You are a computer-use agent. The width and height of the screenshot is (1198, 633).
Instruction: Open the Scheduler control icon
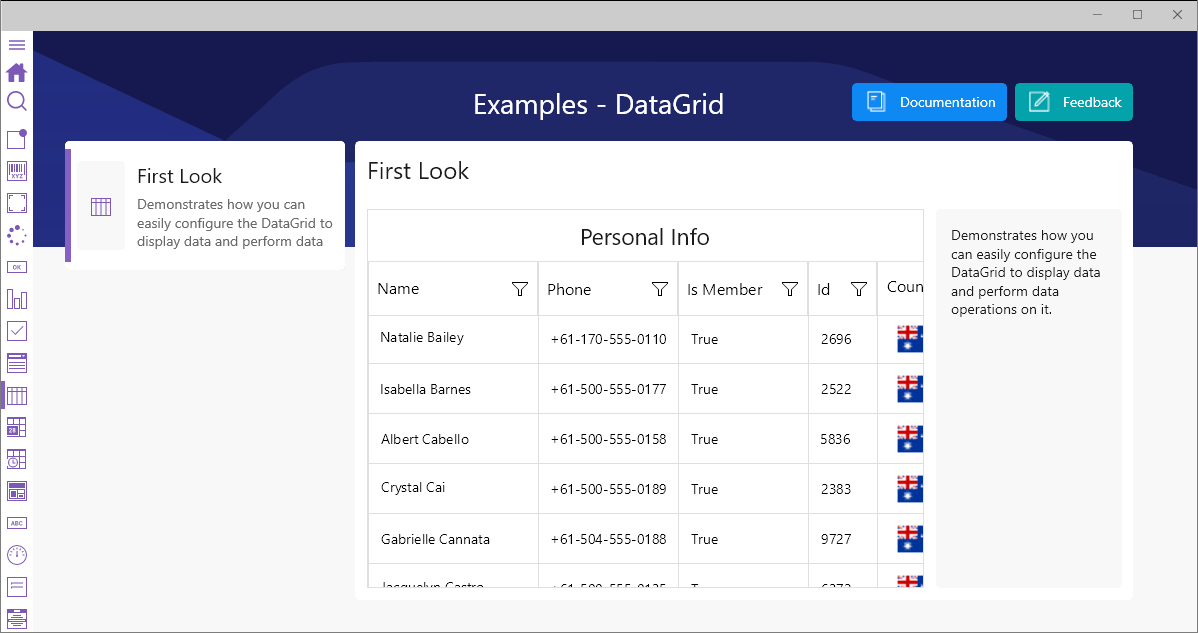[17, 459]
